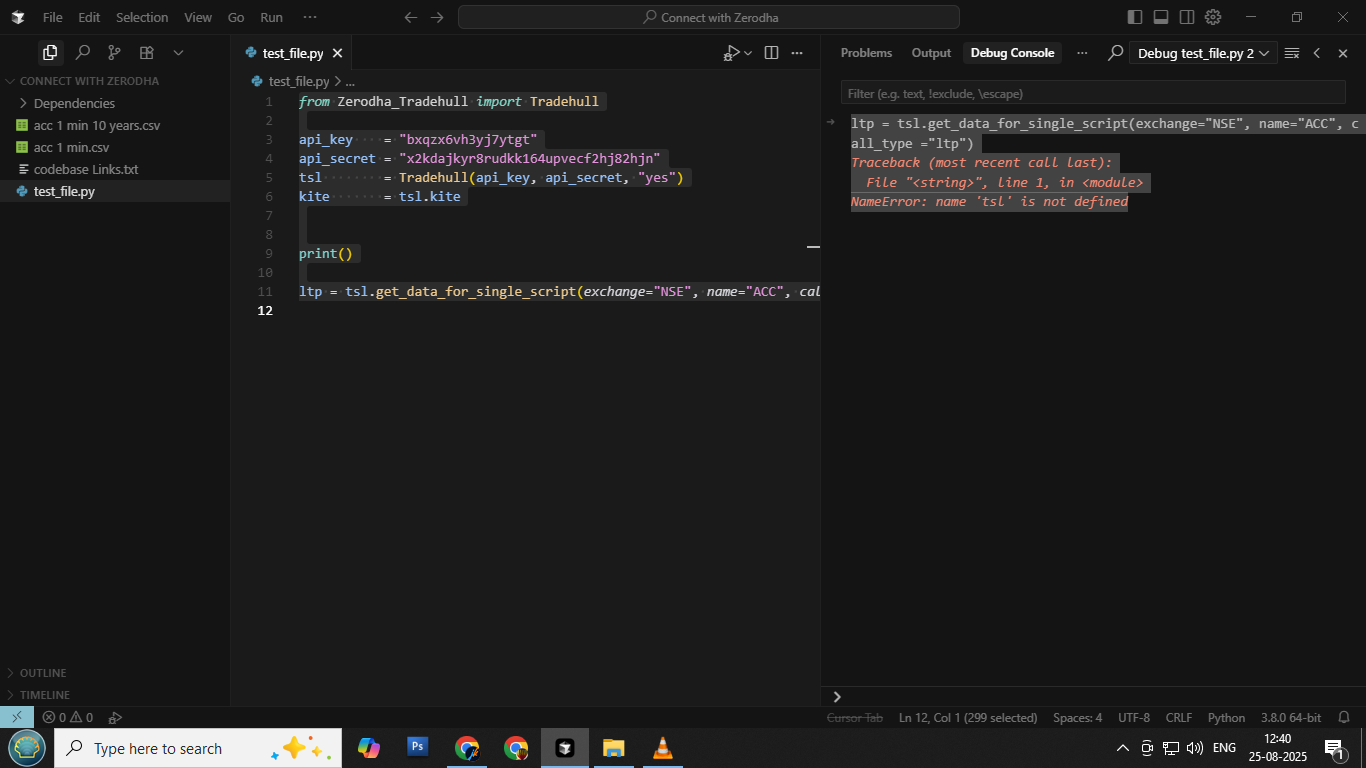The image size is (1366, 768).
Task: Expand the Outline section
Action: pos(43,673)
